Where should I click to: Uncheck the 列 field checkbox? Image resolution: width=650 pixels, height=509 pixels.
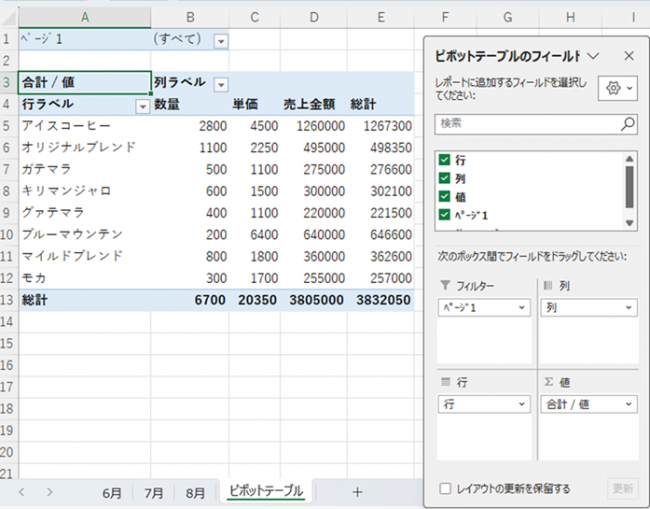[444, 178]
